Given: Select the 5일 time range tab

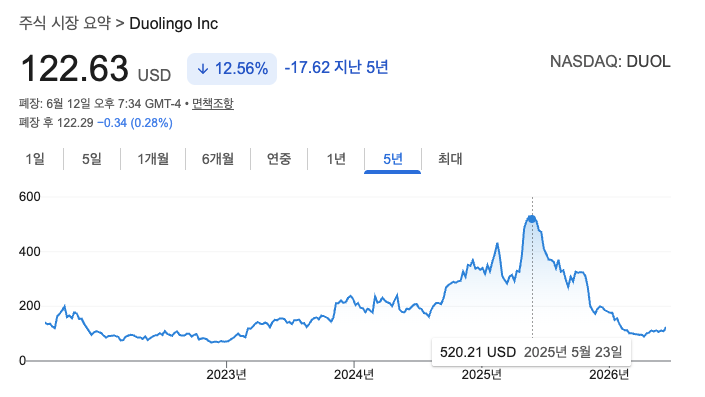Looking at the screenshot, I should tap(92, 159).
